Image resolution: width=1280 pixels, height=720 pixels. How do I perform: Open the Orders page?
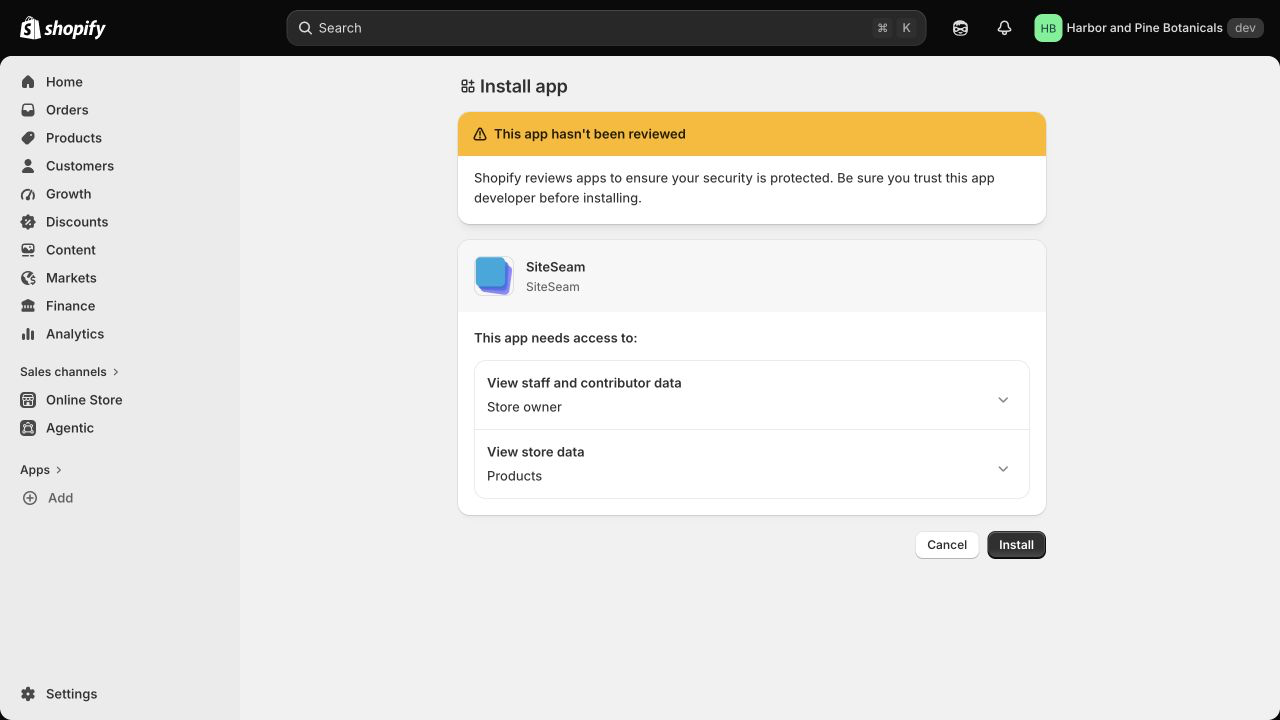tap(120, 110)
